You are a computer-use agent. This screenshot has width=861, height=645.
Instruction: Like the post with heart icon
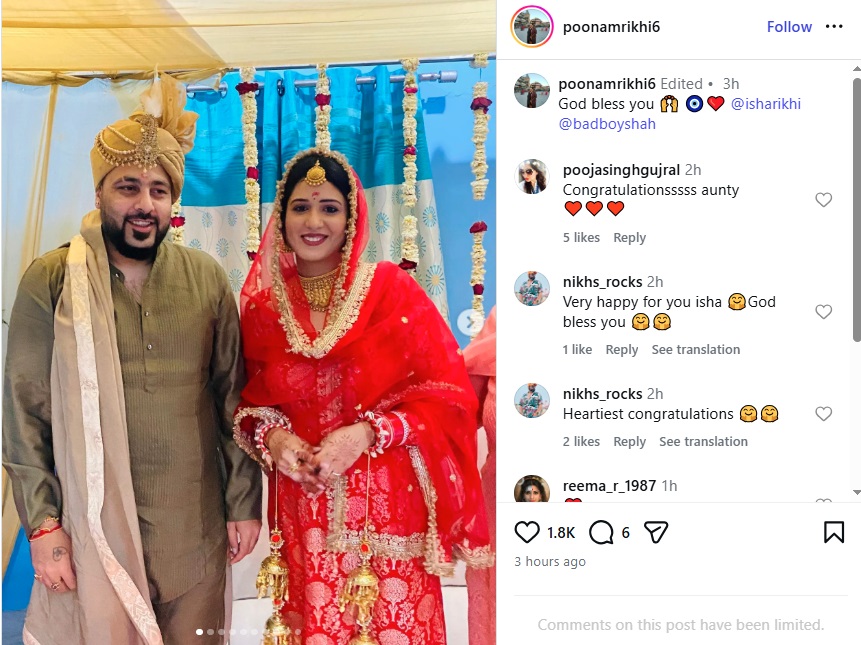tap(527, 532)
